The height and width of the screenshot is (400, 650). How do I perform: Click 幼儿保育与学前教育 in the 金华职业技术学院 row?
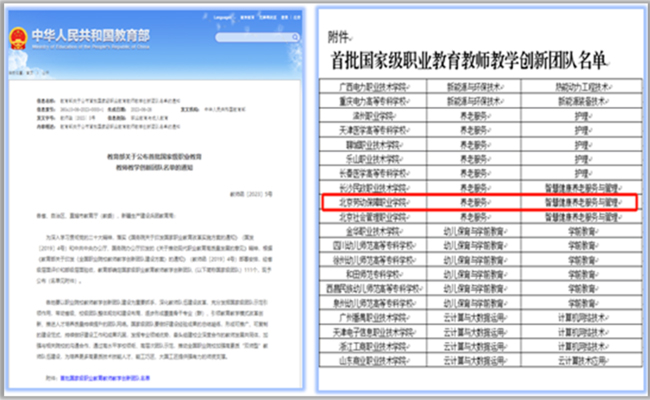[473, 231]
